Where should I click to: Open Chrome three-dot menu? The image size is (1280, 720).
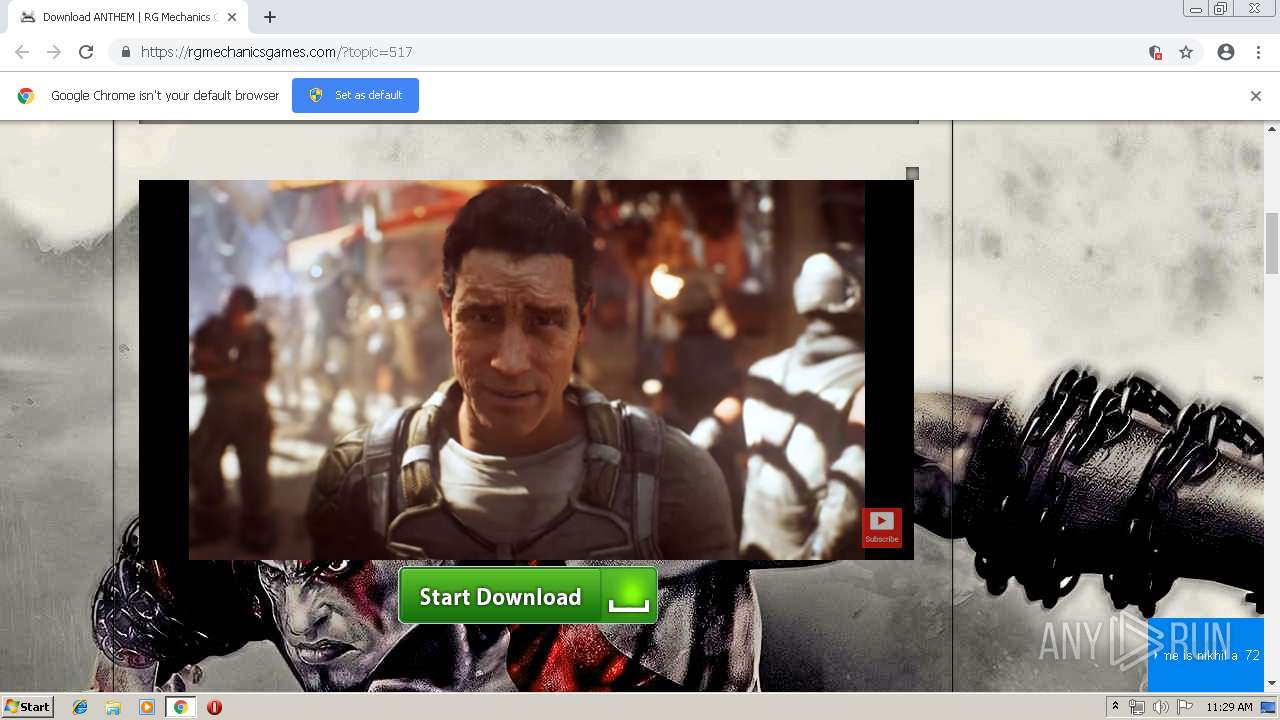click(x=1258, y=52)
